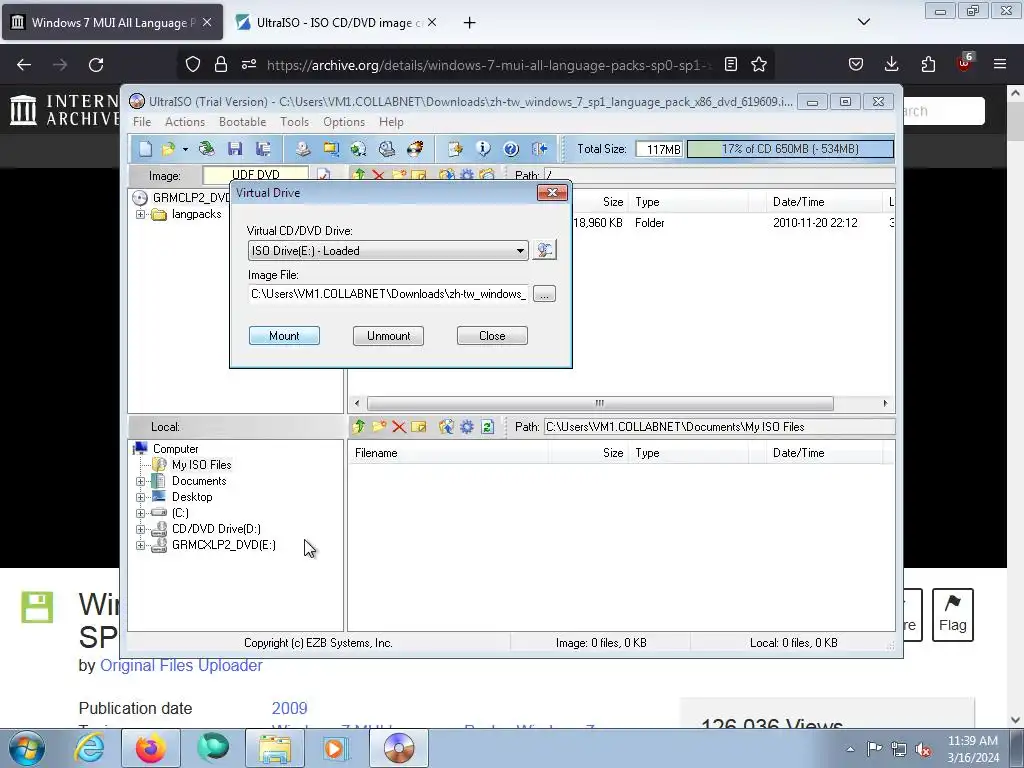Image resolution: width=1024 pixels, height=768 pixels.
Task: Click the Rename icon in Local toolbar
Action: pyautogui.click(x=419, y=427)
